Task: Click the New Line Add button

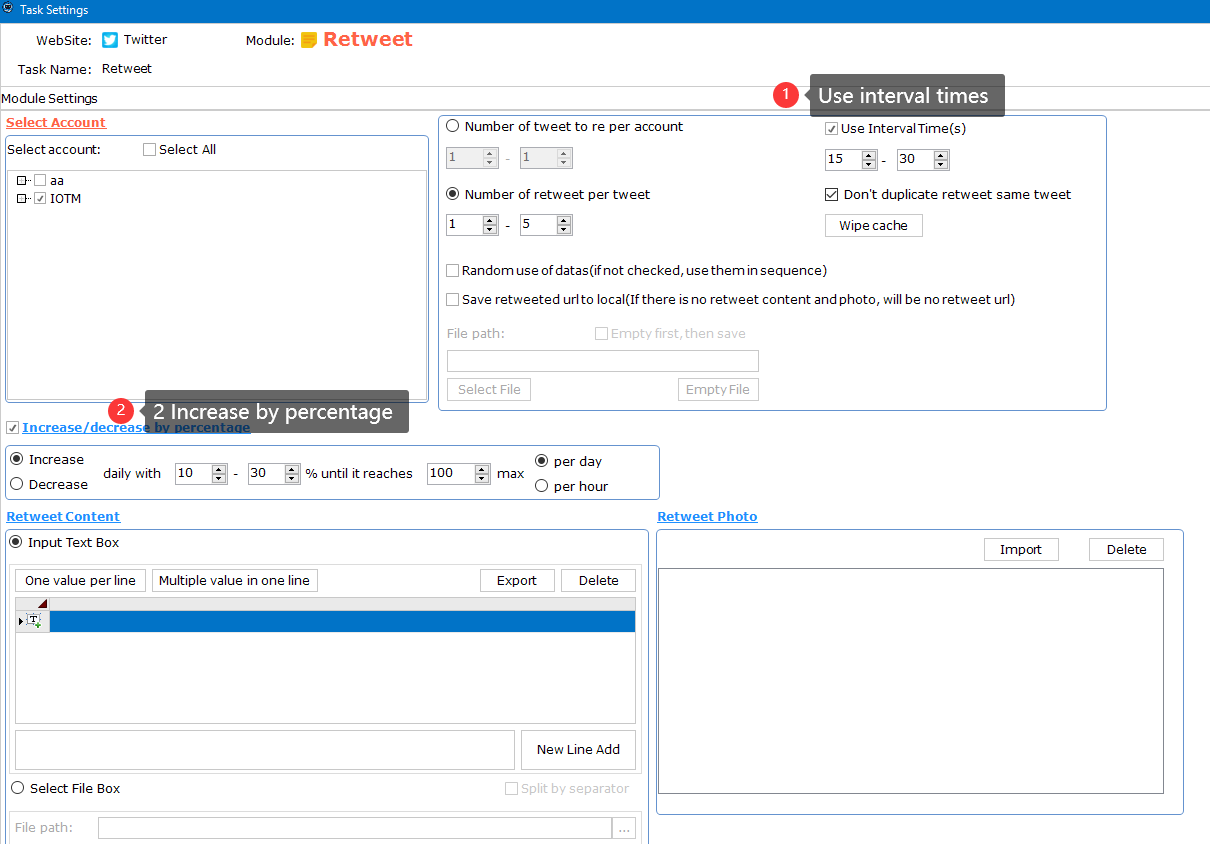Action: click(578, 750)
